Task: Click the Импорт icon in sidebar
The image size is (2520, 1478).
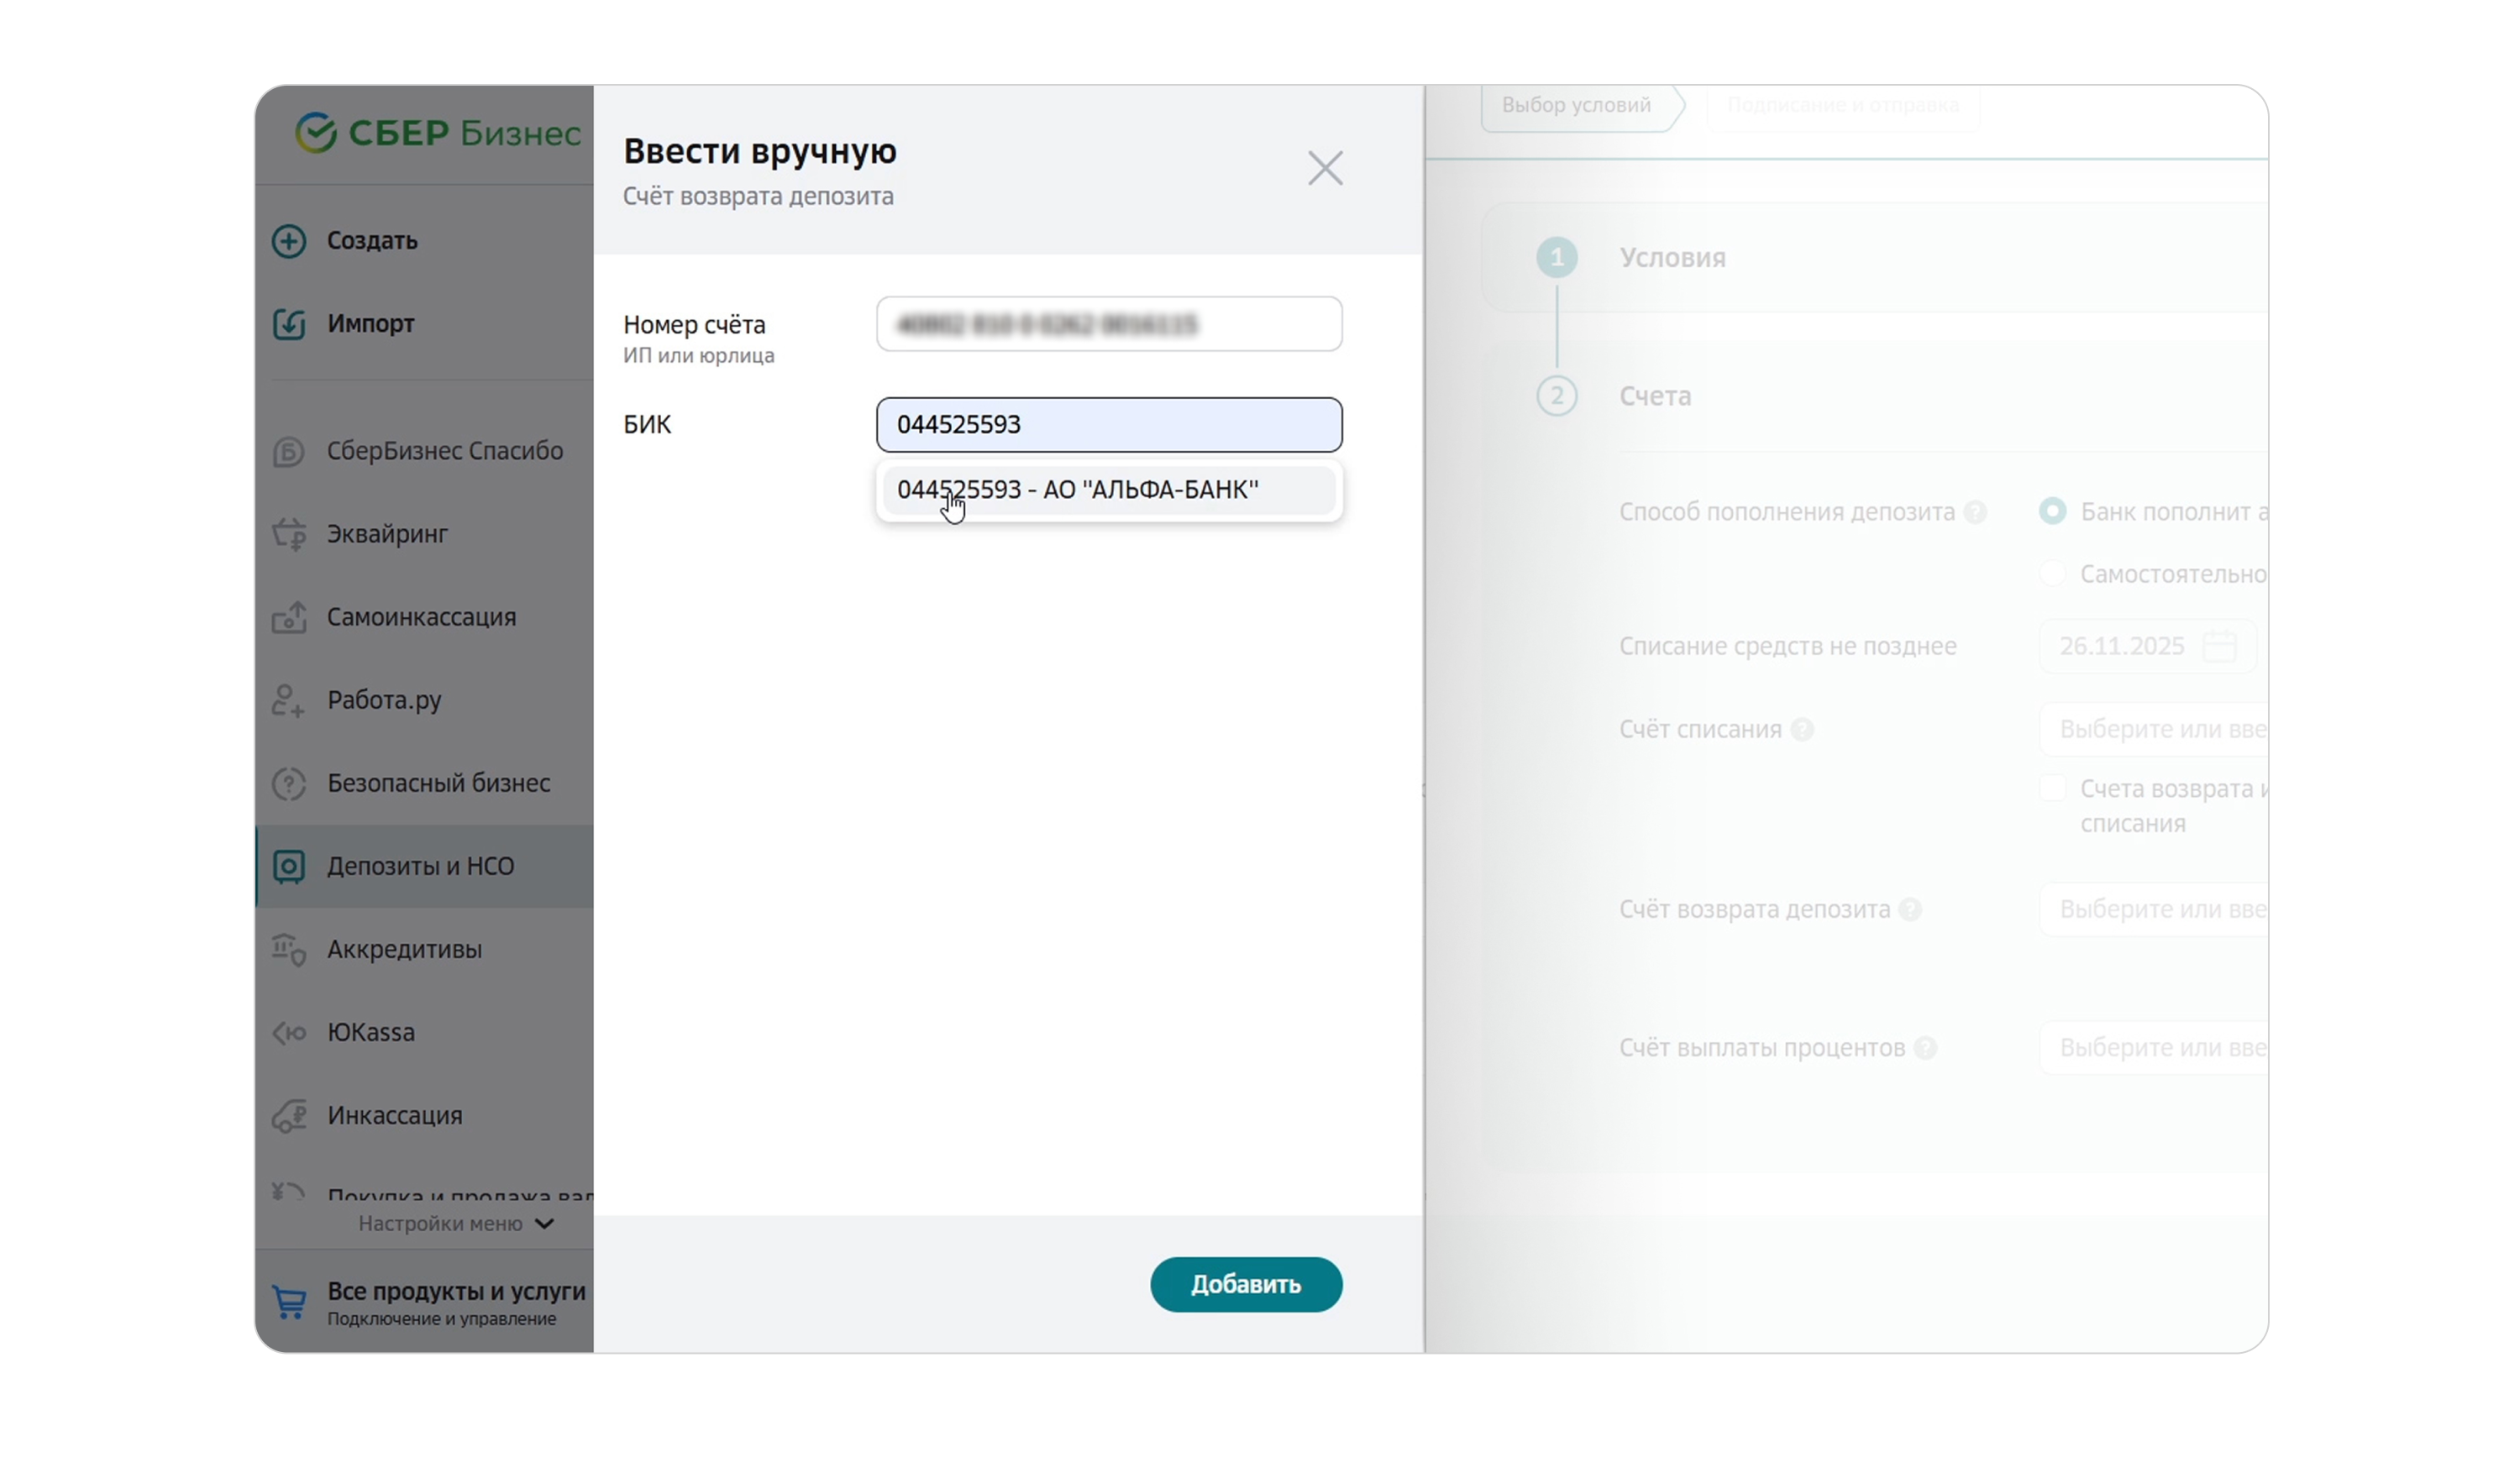Action: tap(289, 324)
